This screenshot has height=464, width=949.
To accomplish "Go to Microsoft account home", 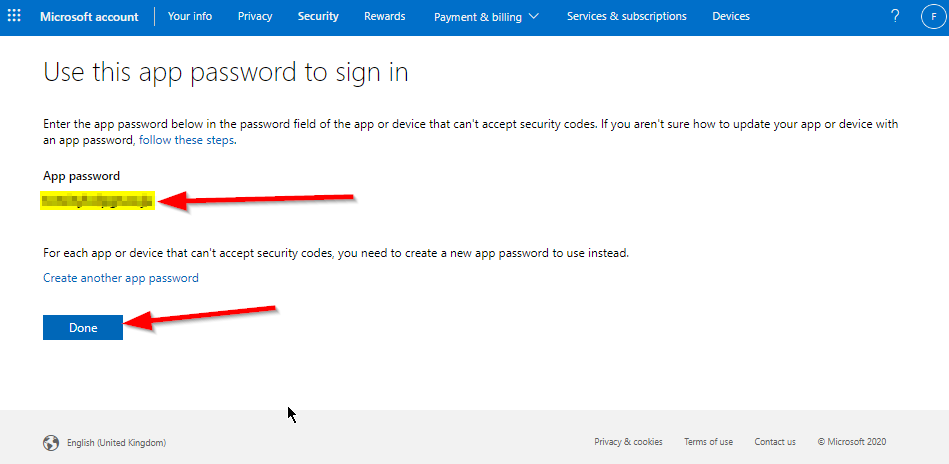I will click(x=89, y=17).
